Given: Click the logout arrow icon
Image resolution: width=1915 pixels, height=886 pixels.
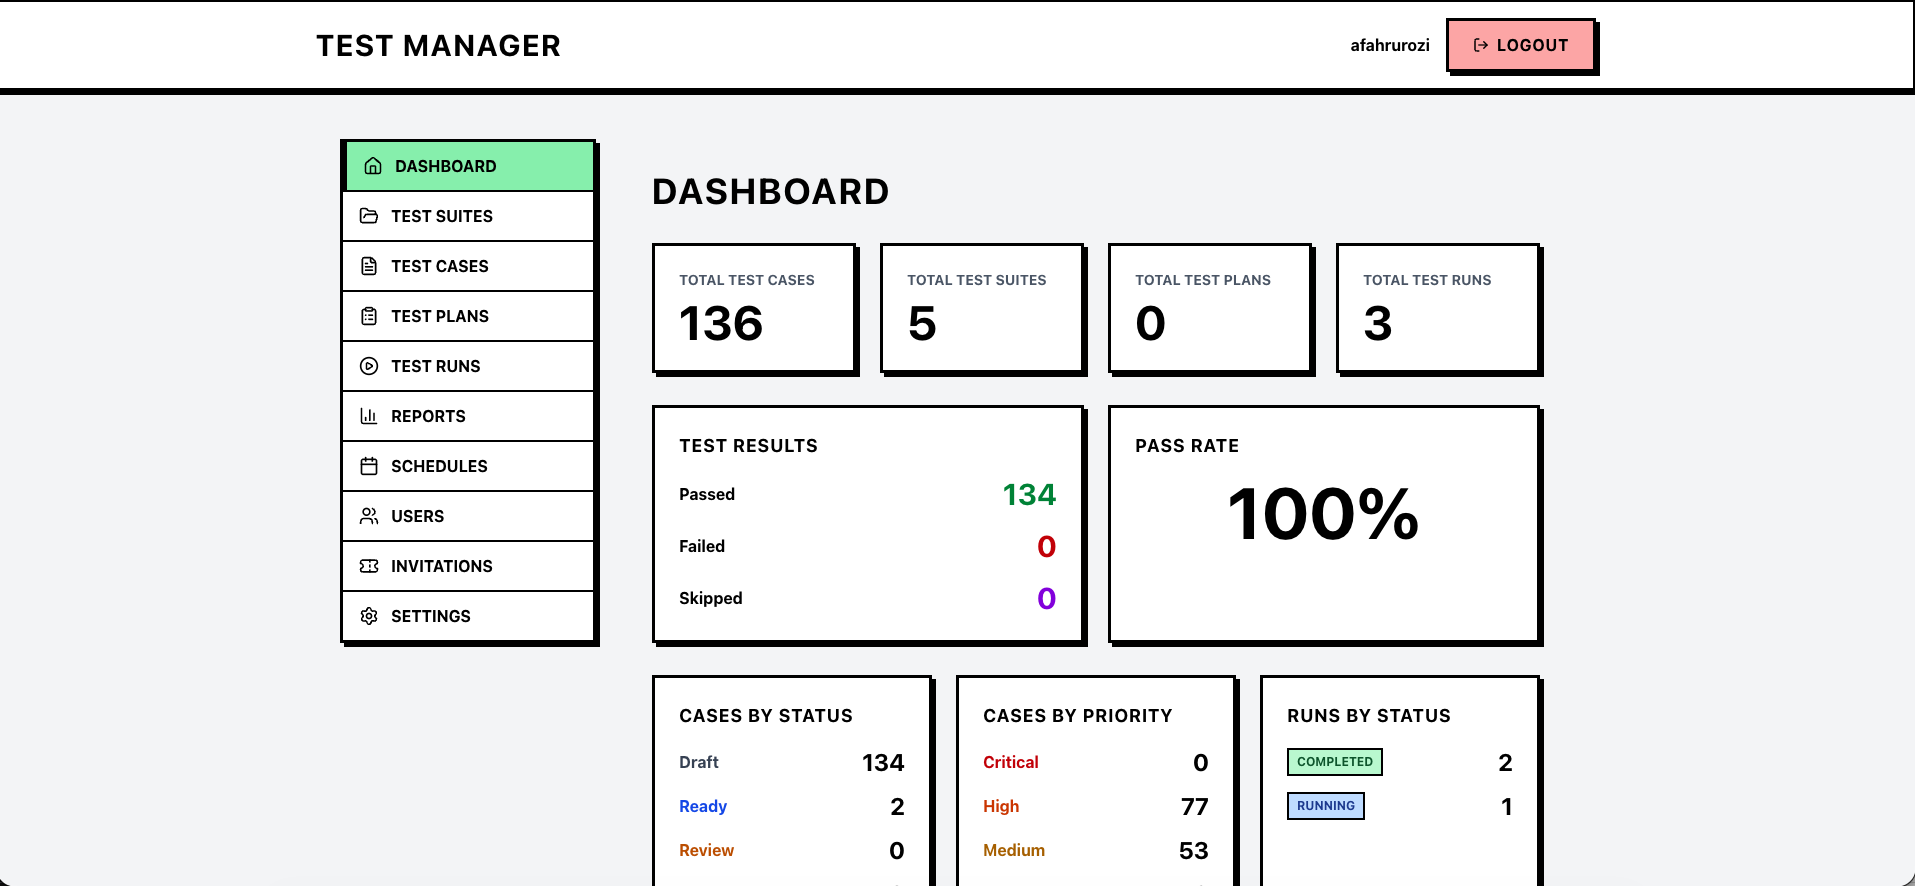Looking at the screenshot, I should click(1481, 45).
